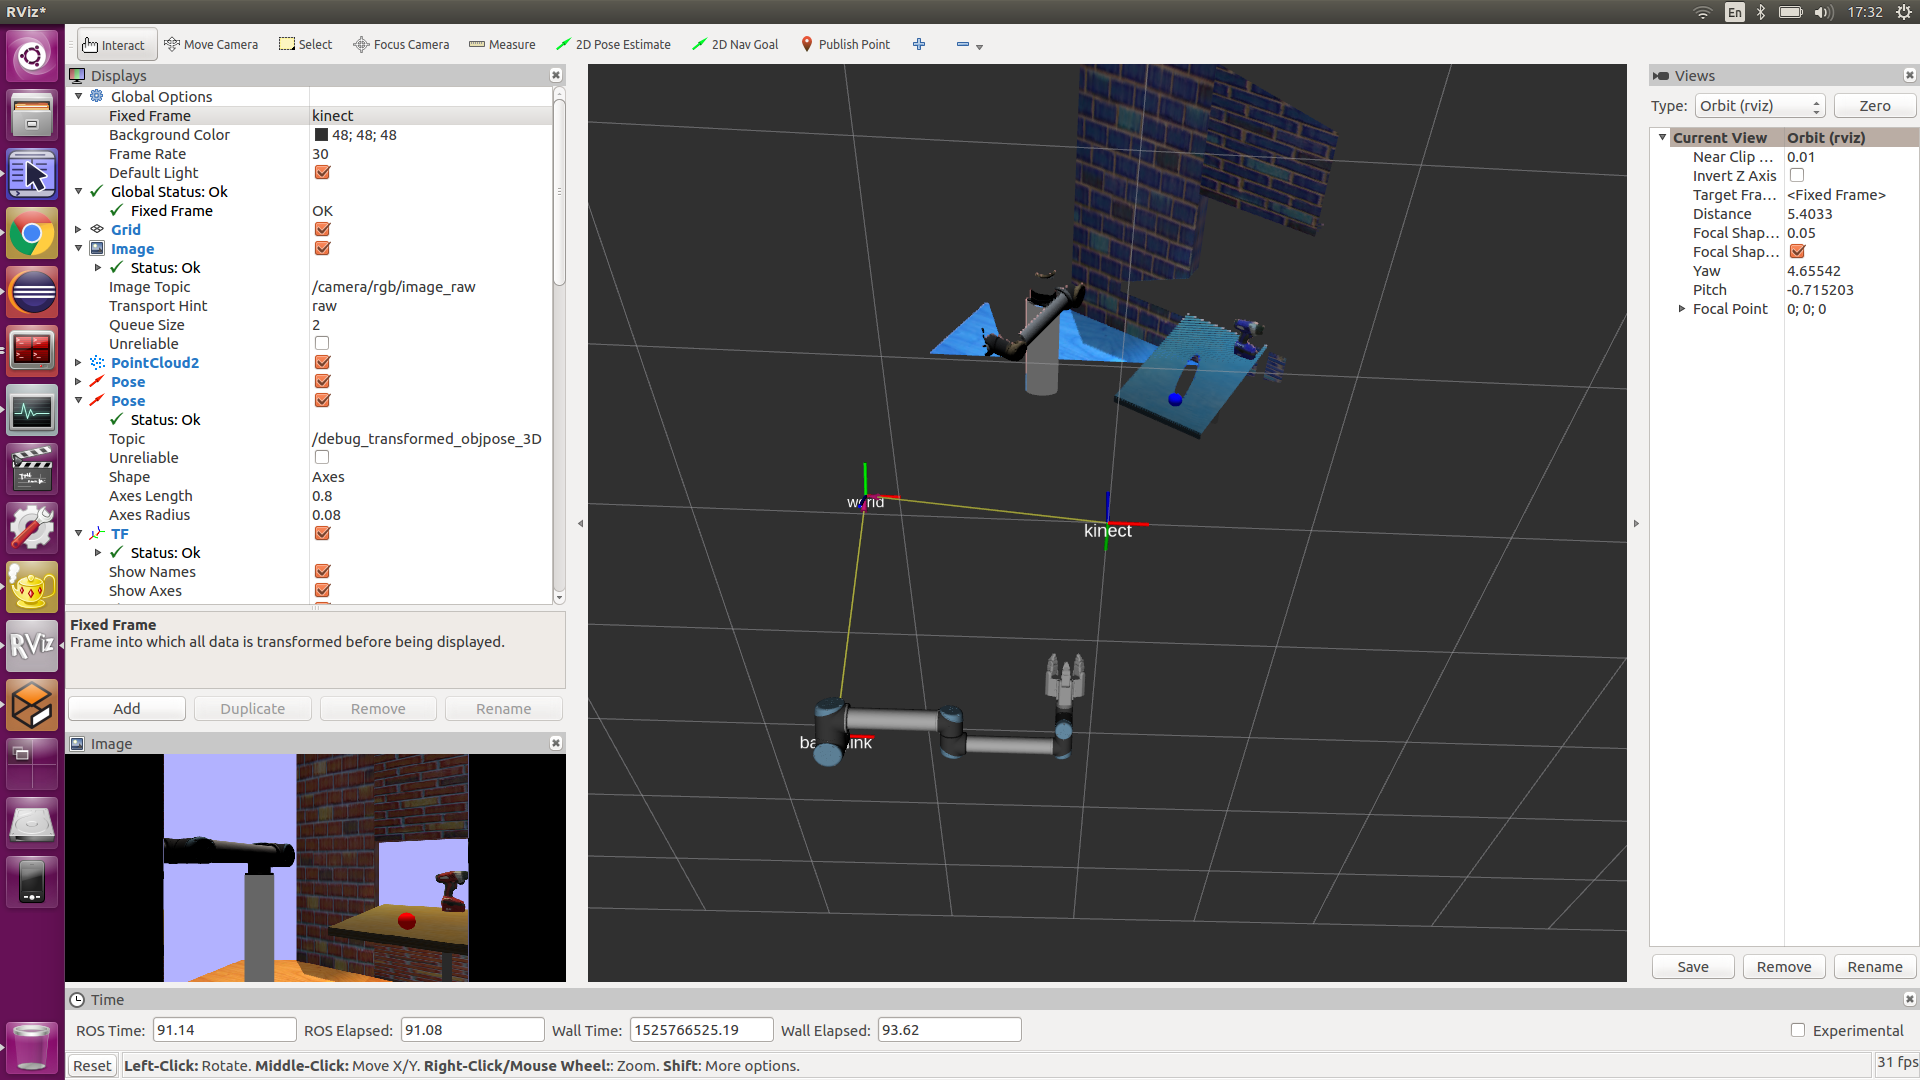Open the keyboard language En indicator
The height and width of the screenshot is (1080, 1920).
click(x=1734, y=12)
